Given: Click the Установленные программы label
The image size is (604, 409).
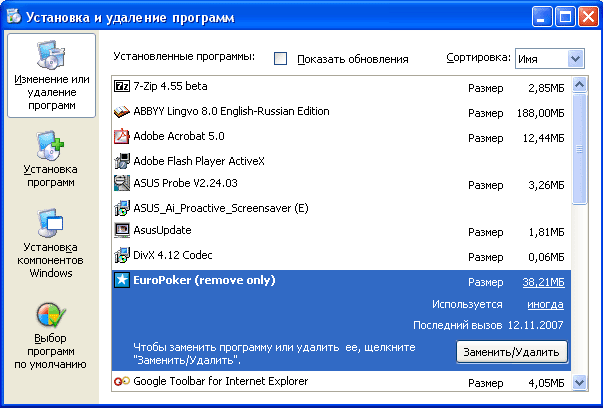Looking at the screenshot, I should pyautogui.click(x=184, y=57).
